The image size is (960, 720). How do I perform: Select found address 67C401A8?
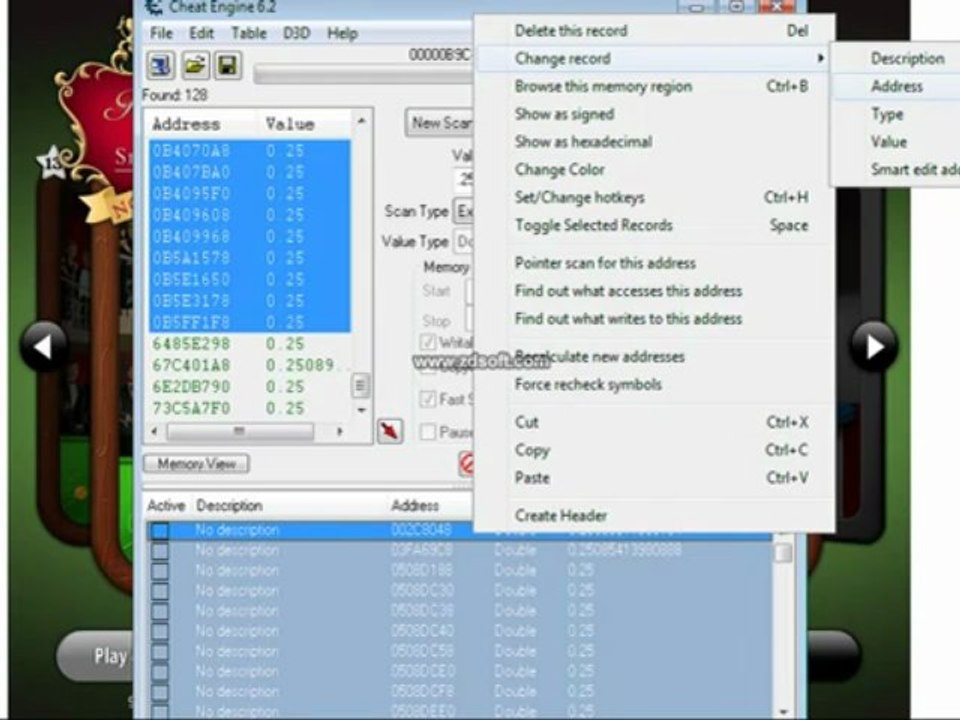pos(250,366)
